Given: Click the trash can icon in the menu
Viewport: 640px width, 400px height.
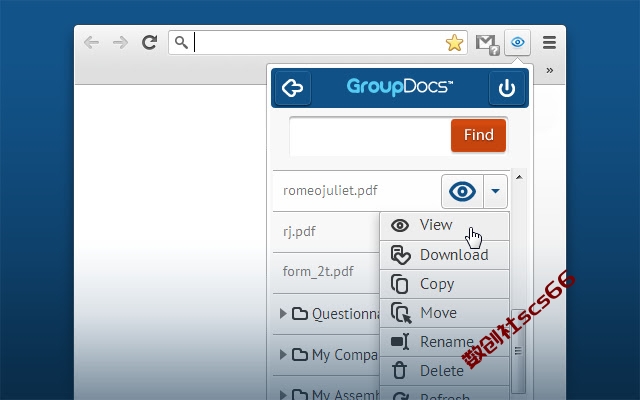Looking at the screenshot, I should point(399,370).
